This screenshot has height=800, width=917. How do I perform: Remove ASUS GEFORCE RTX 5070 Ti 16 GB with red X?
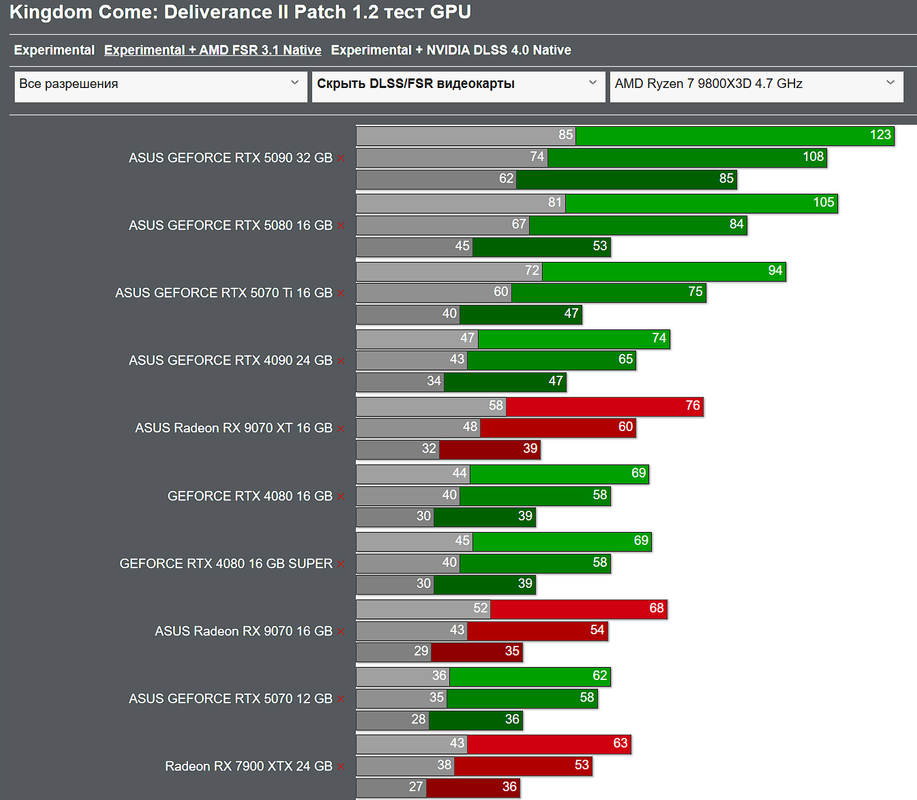(340, 294)
